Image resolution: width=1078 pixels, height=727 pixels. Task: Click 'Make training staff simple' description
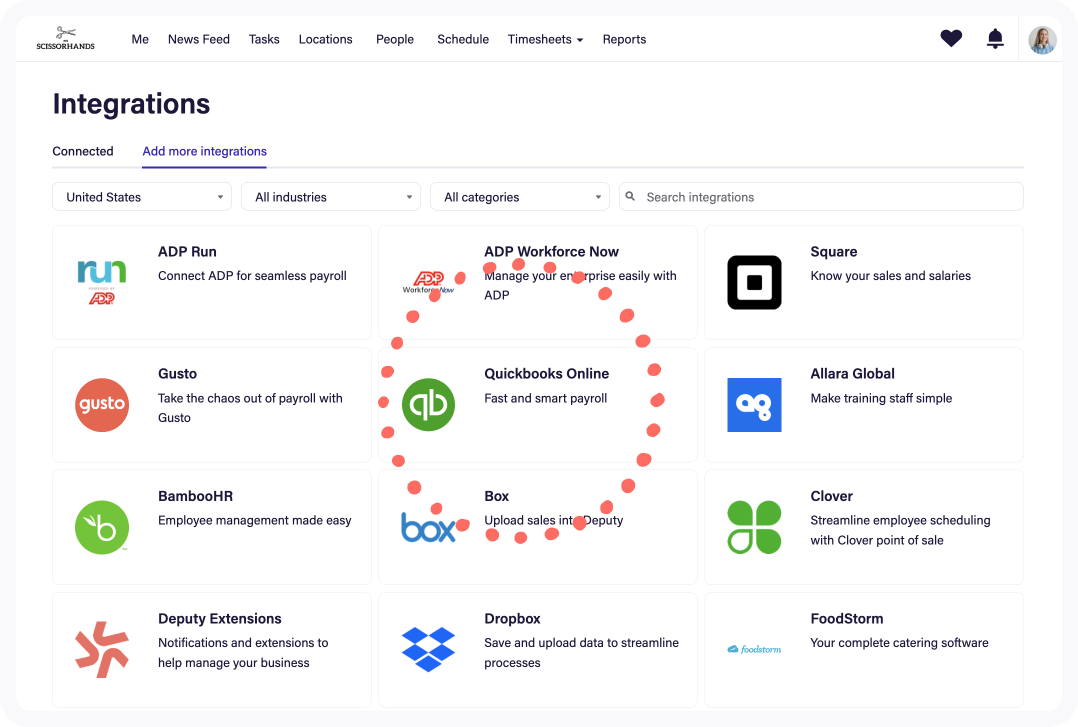tap(881, 398)
